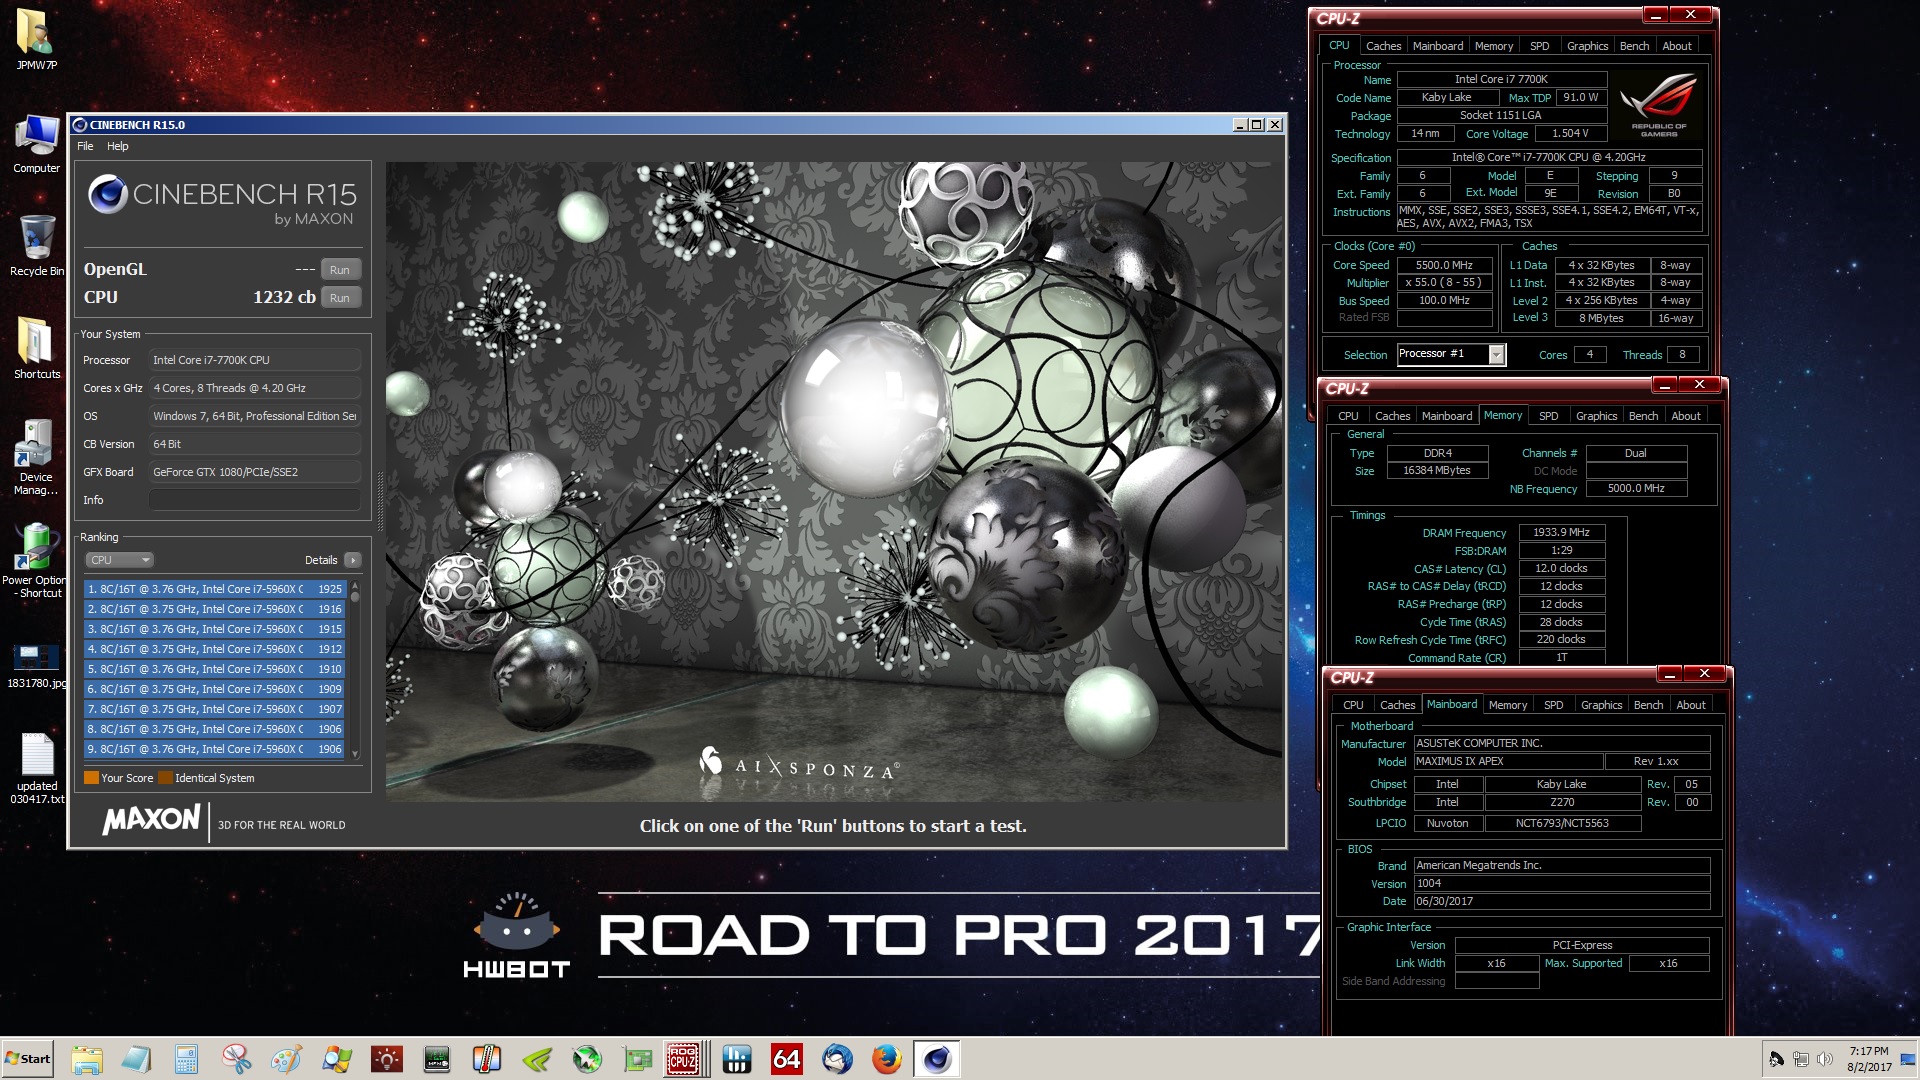Click the thermometer temperature monitor taskbar icon

pos(487,1059)
